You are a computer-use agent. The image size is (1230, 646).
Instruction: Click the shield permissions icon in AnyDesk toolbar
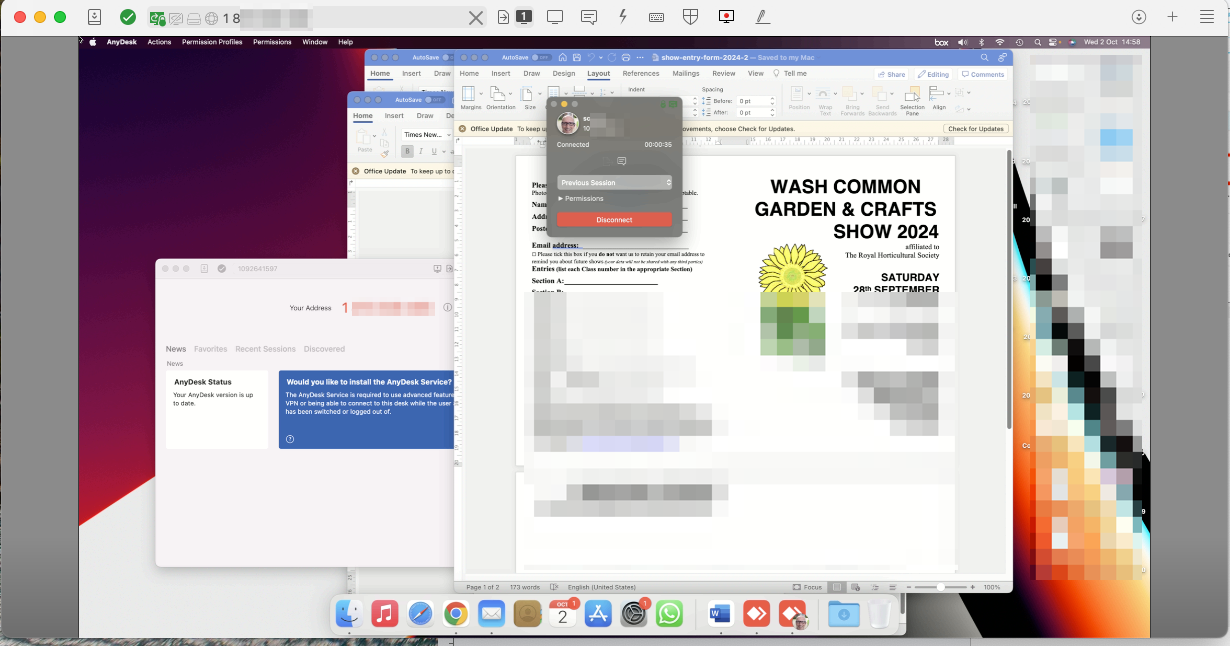(690, 17)
